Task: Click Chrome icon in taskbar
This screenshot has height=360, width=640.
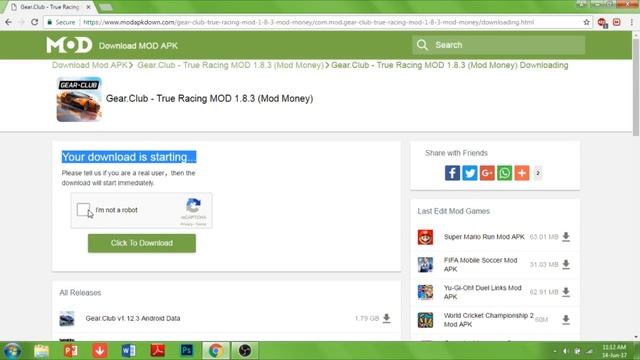Action: click(x=216, y=351)
